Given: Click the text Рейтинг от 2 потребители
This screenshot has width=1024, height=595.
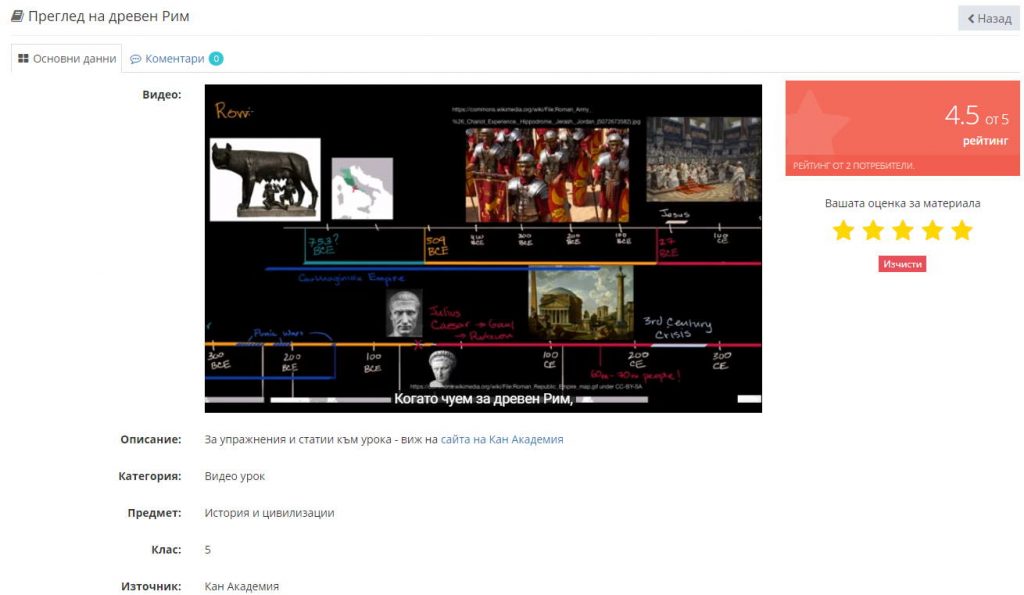Looking at the screenshot, I should 854,165.
